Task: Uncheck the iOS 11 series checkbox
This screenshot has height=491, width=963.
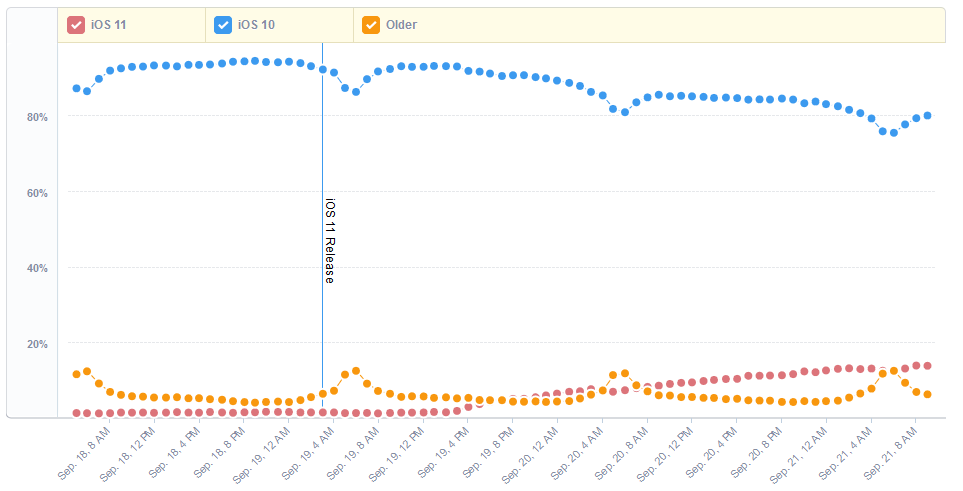Action: click(76, 25)
